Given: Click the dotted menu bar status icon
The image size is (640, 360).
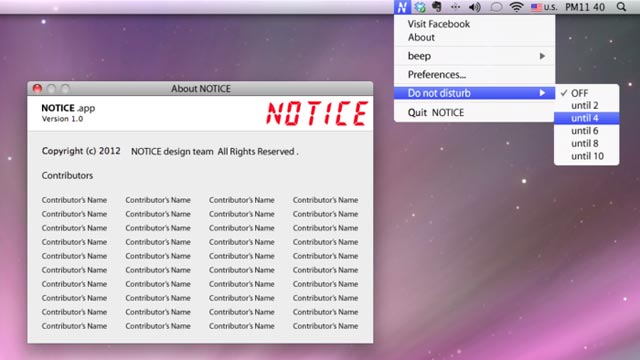Looking at the screenshot, I should pyautogui.click(x=456, y=7).
